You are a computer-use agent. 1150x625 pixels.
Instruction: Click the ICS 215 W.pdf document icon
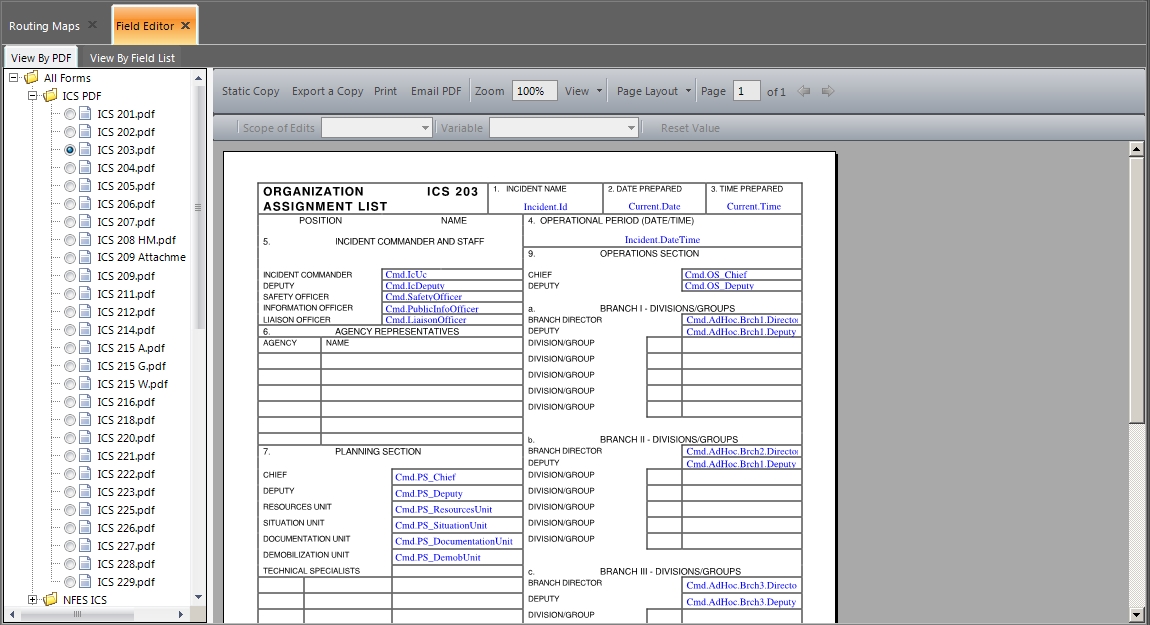85,384
